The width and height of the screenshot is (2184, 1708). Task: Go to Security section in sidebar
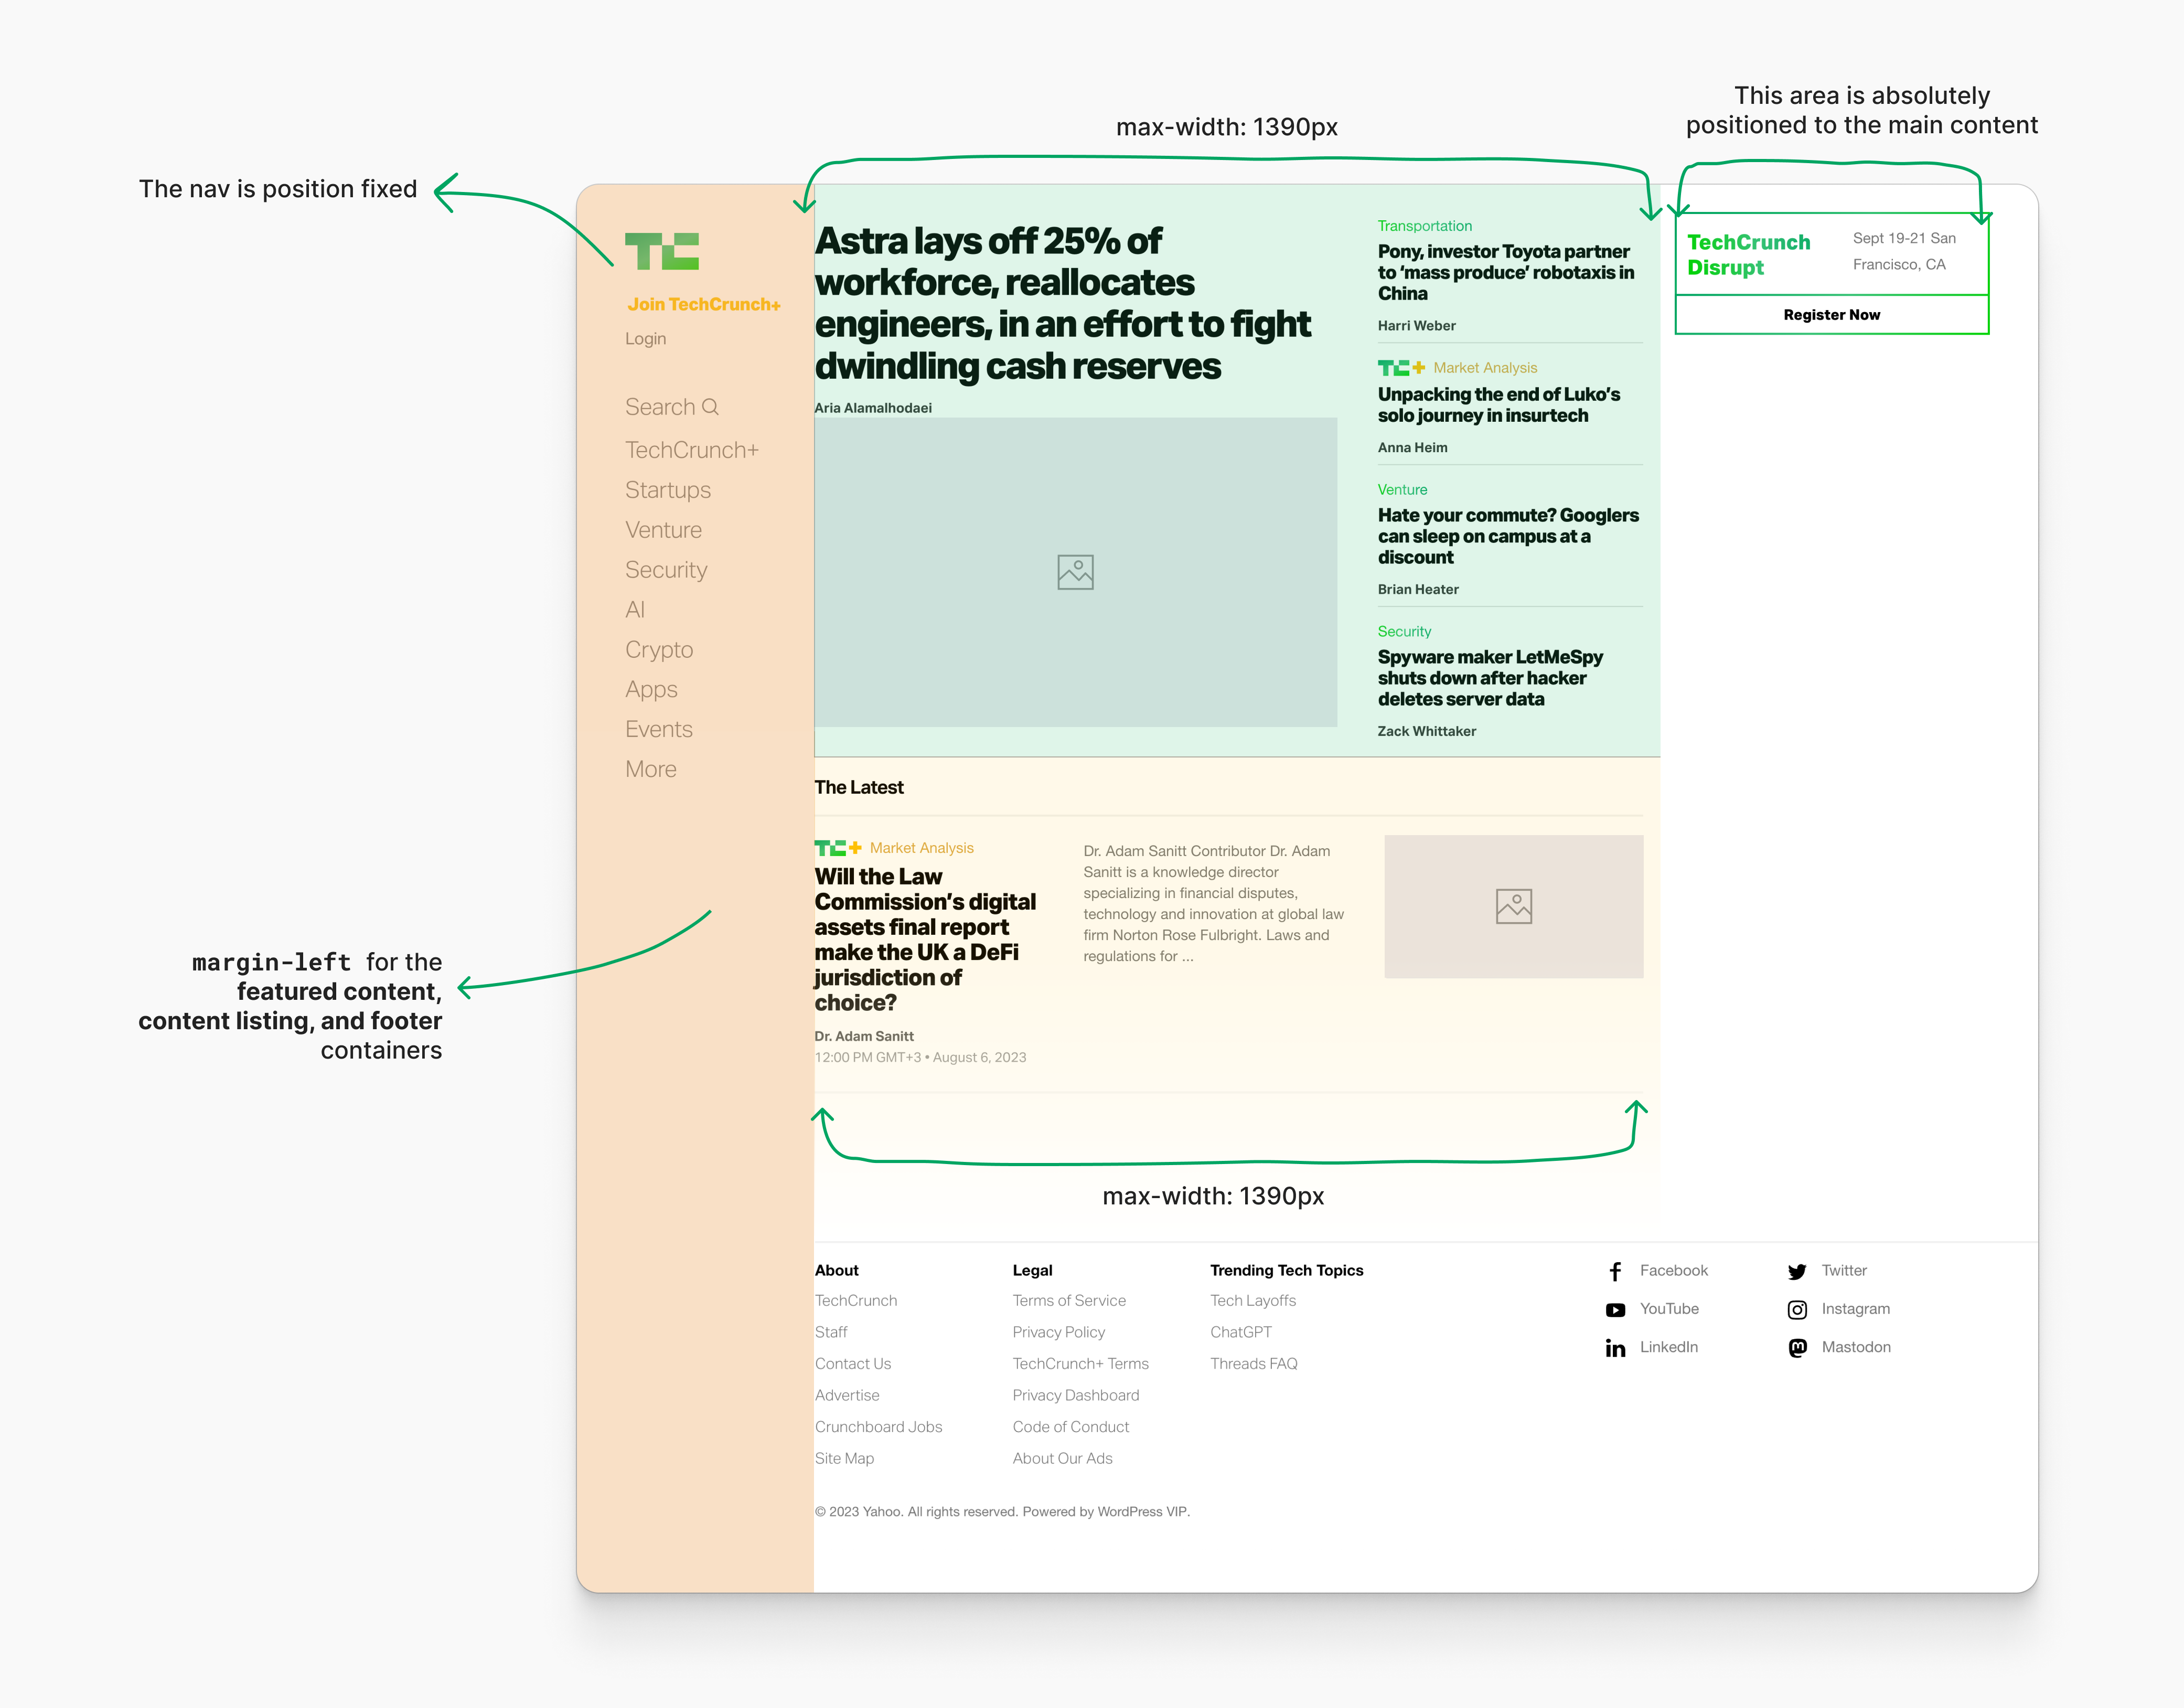(666, 570)
